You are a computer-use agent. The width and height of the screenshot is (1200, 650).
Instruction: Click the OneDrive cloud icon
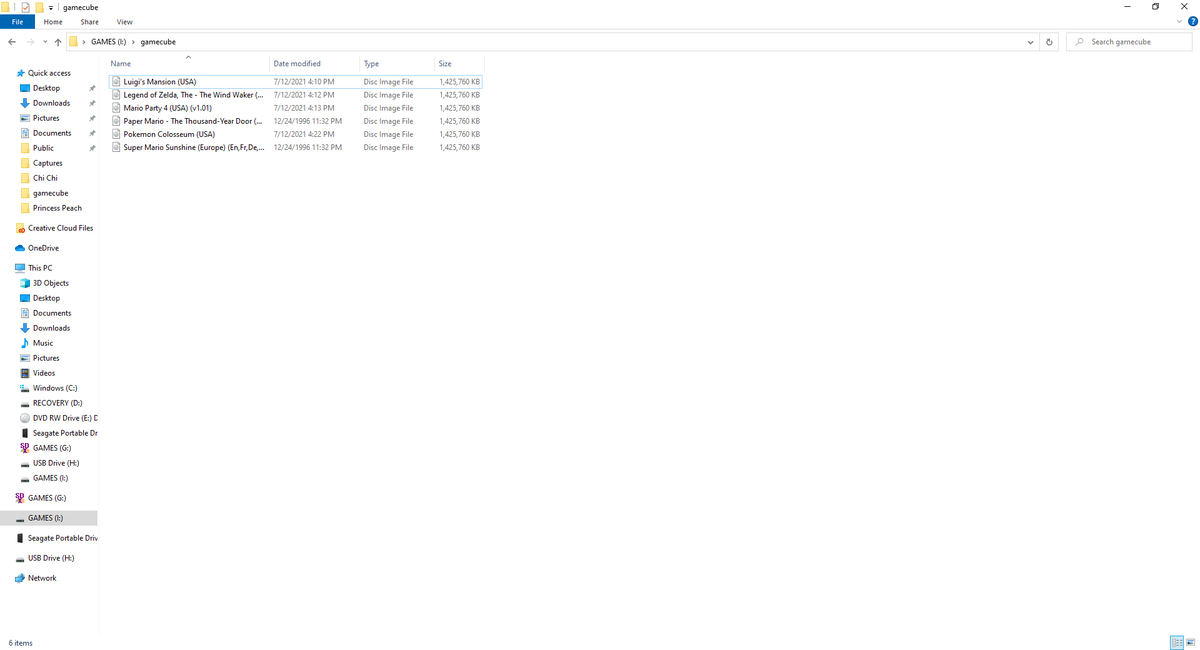pyautogui.click(x=20, y=248)
